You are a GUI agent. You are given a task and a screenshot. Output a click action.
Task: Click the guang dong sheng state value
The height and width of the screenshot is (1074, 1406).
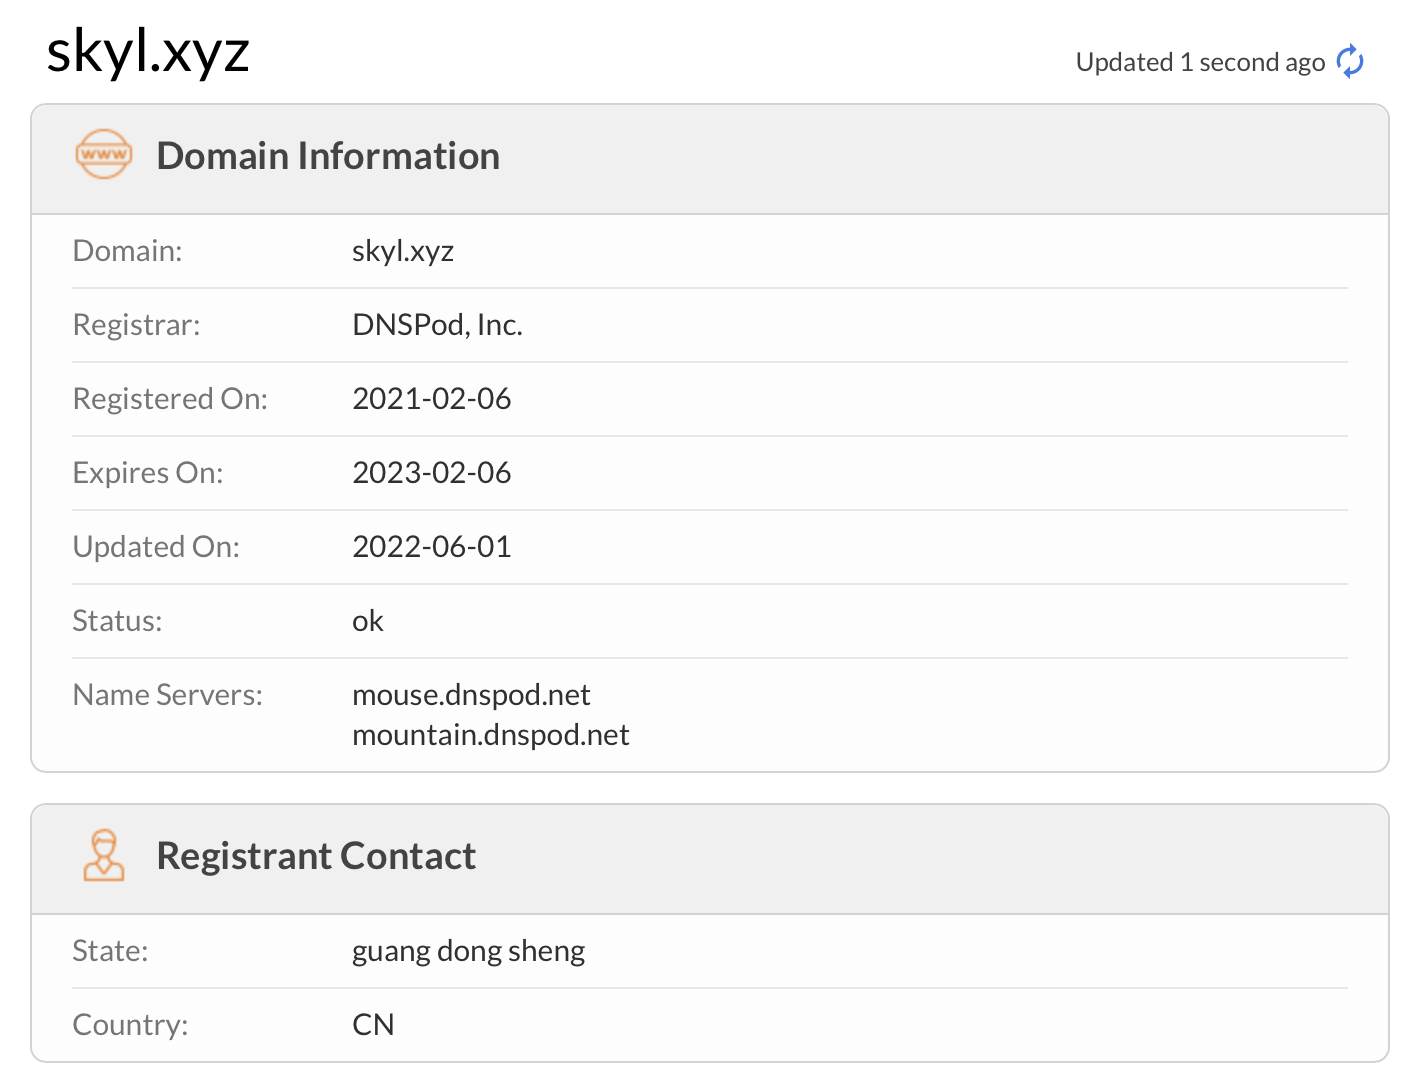(468, 951)
